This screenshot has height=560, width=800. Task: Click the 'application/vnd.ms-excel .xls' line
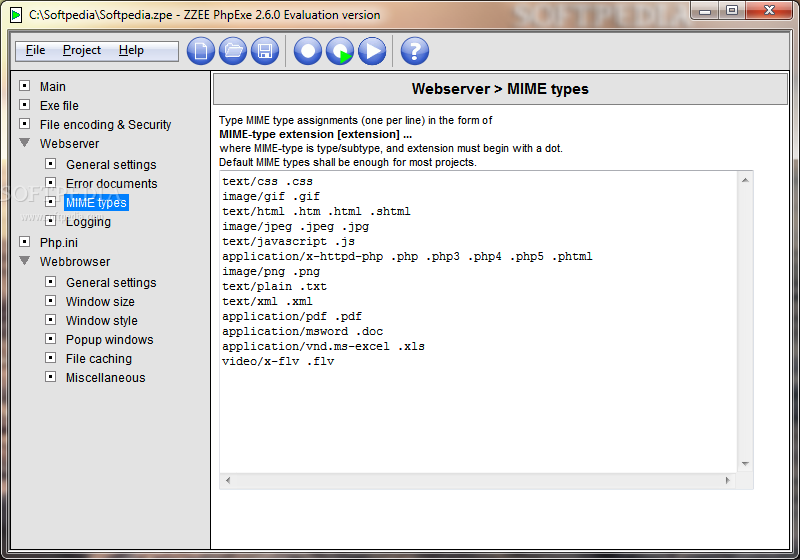(323, 346)
